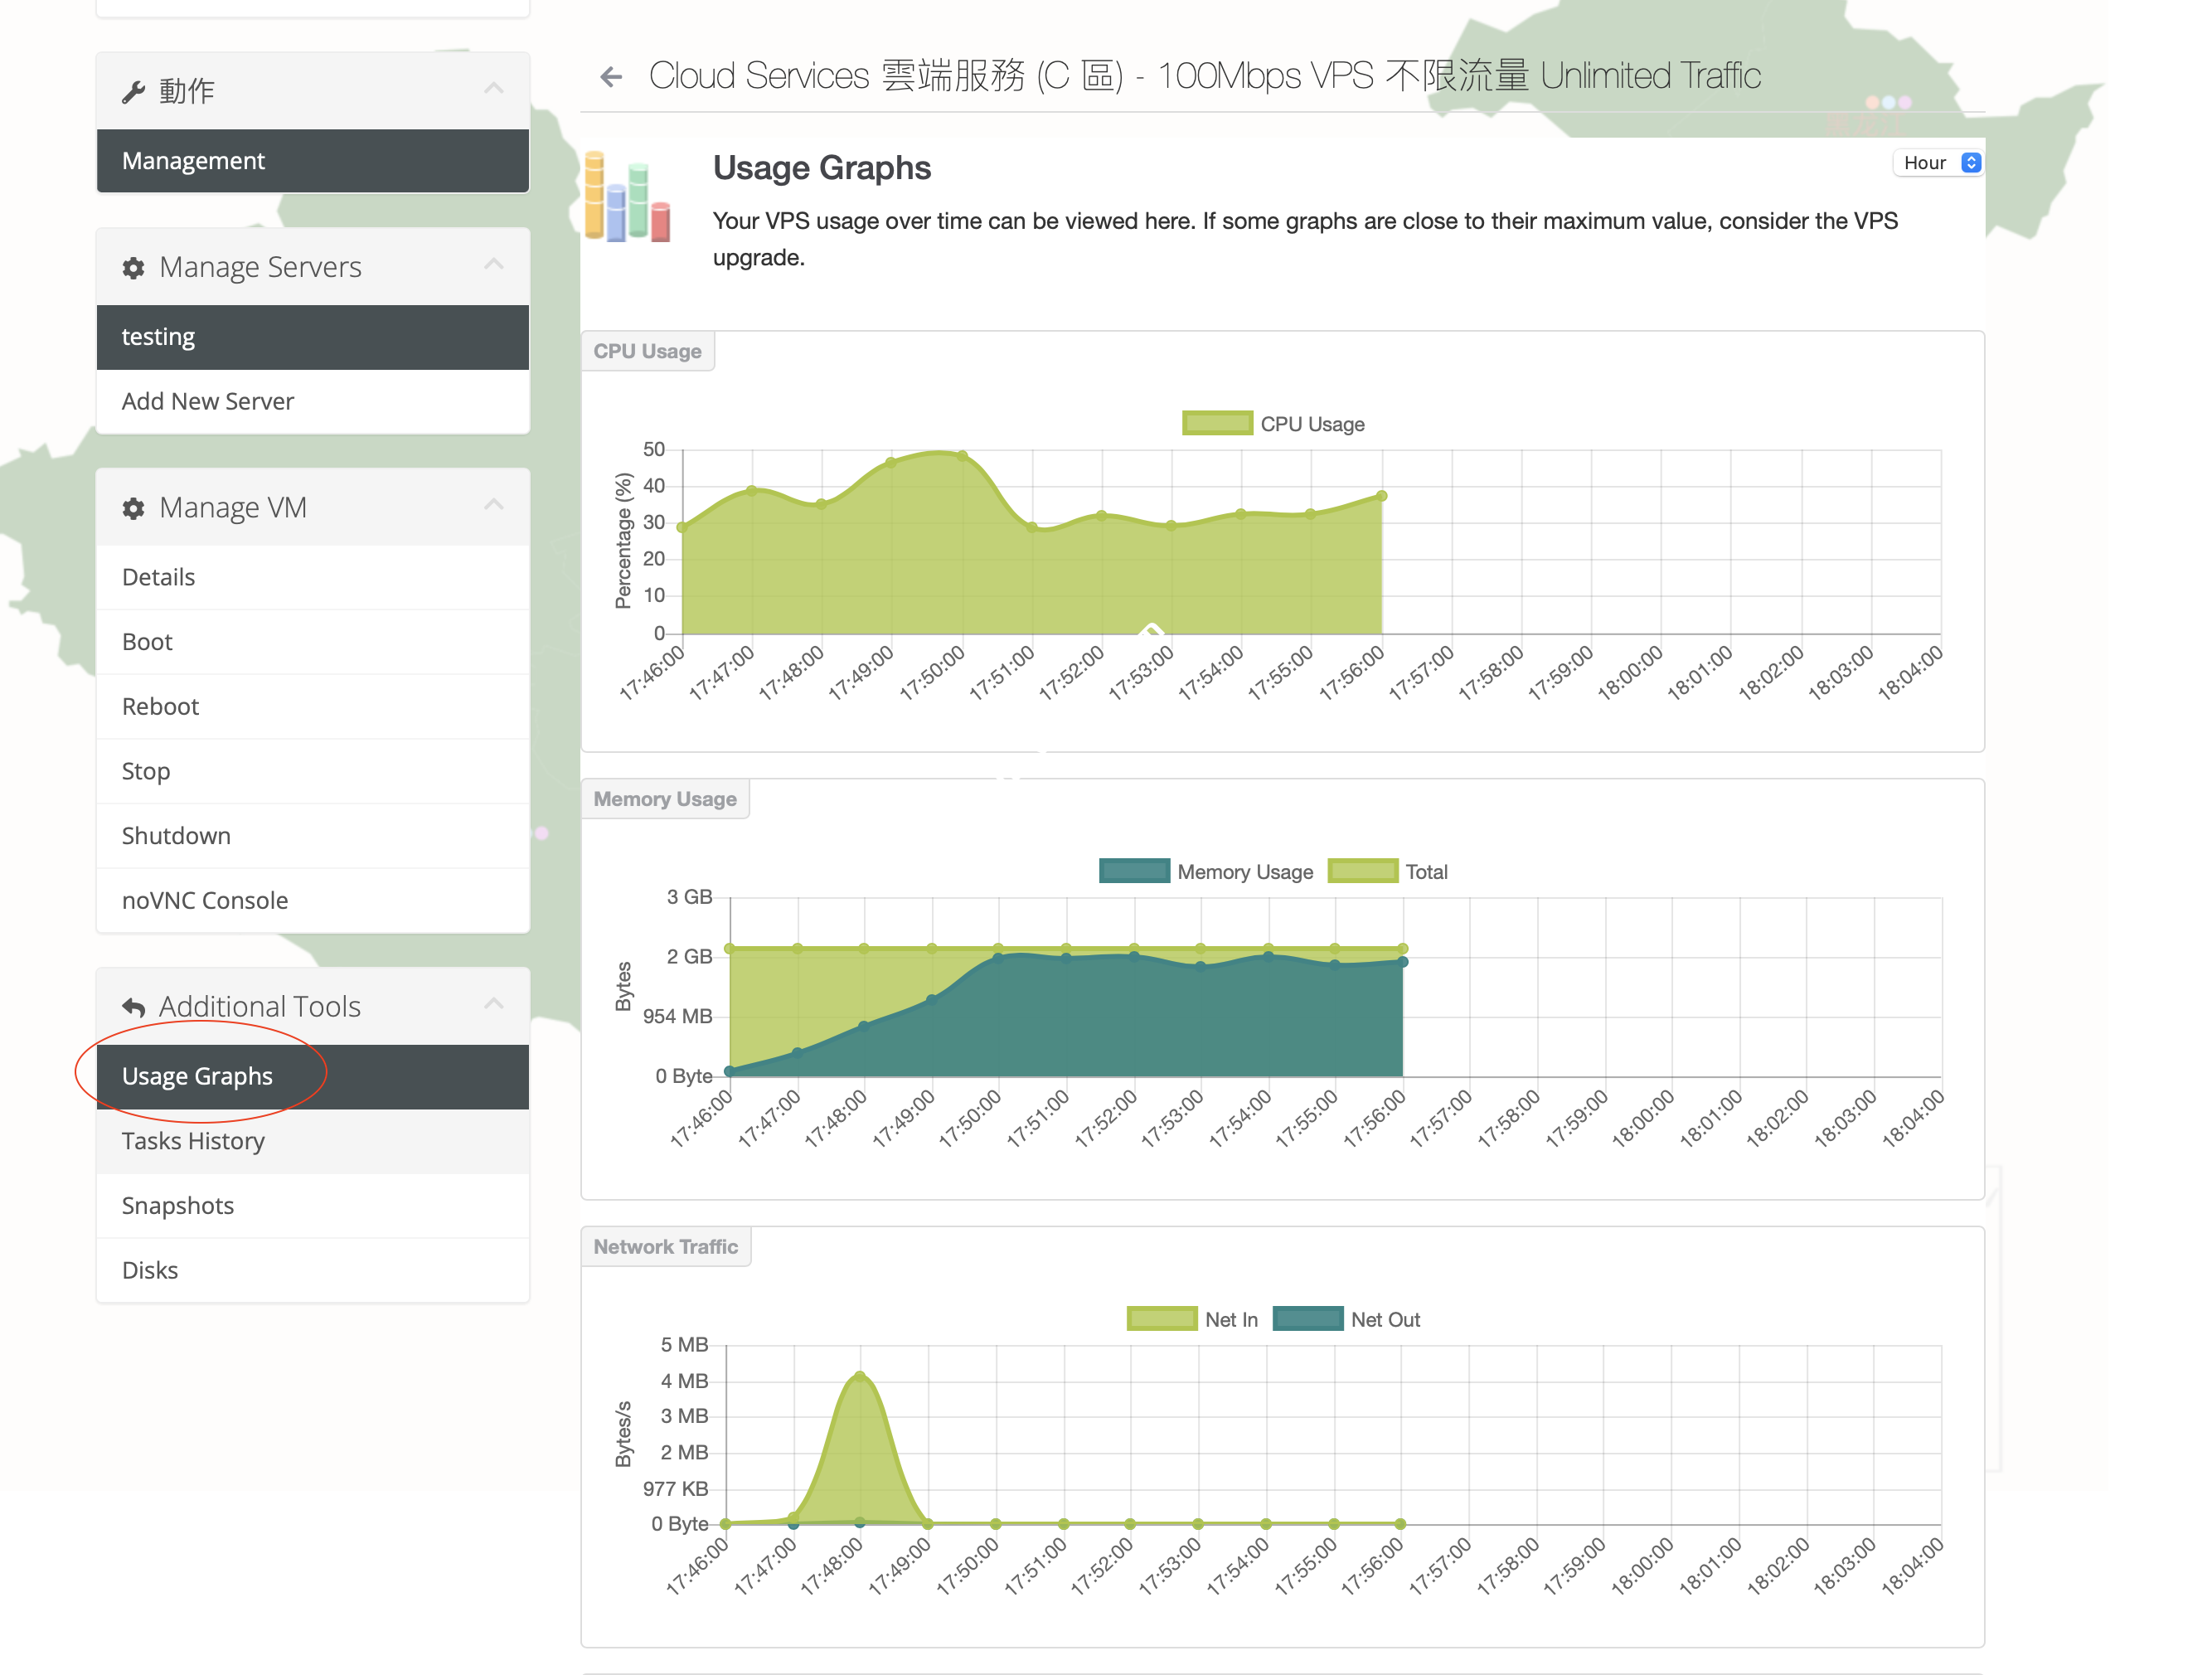Hide the Memory Usage legend series

(x=1134, y=871)
